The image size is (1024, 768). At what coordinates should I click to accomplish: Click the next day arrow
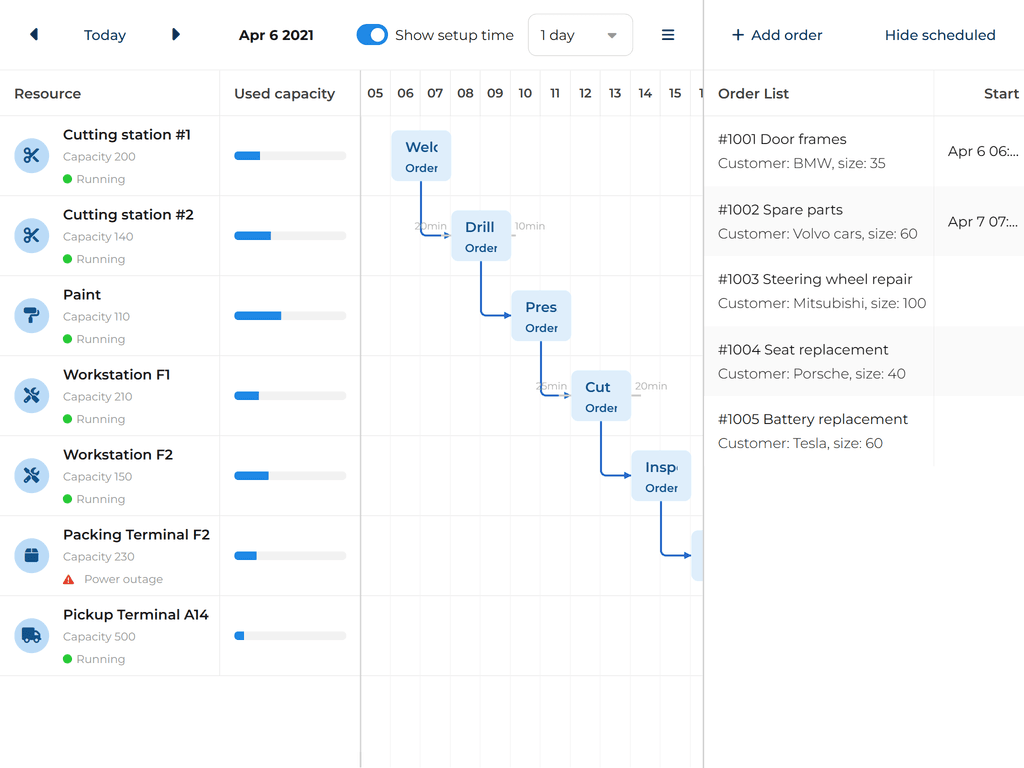(176, 34)
